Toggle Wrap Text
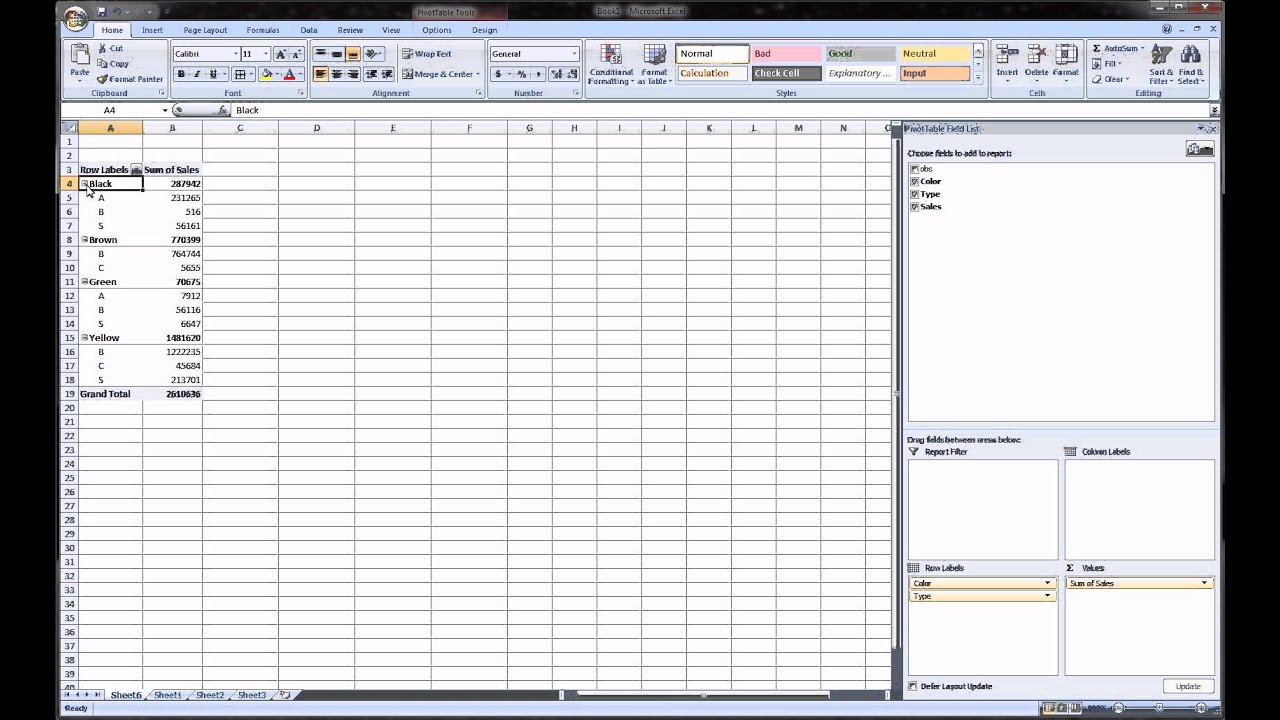This screenshot has width=1280, height=720. (427, 54)
